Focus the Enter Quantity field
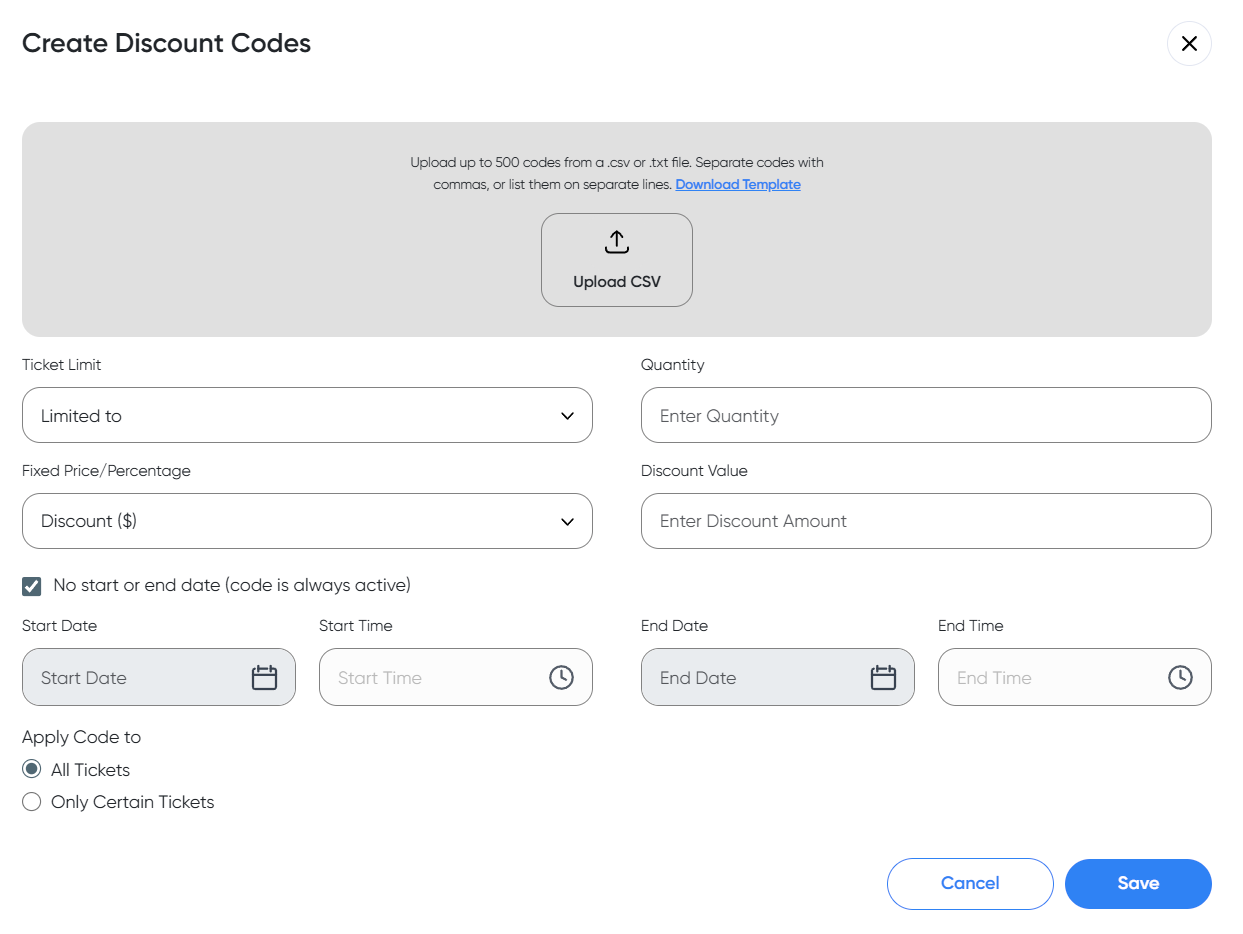 (x=925, y=416)
